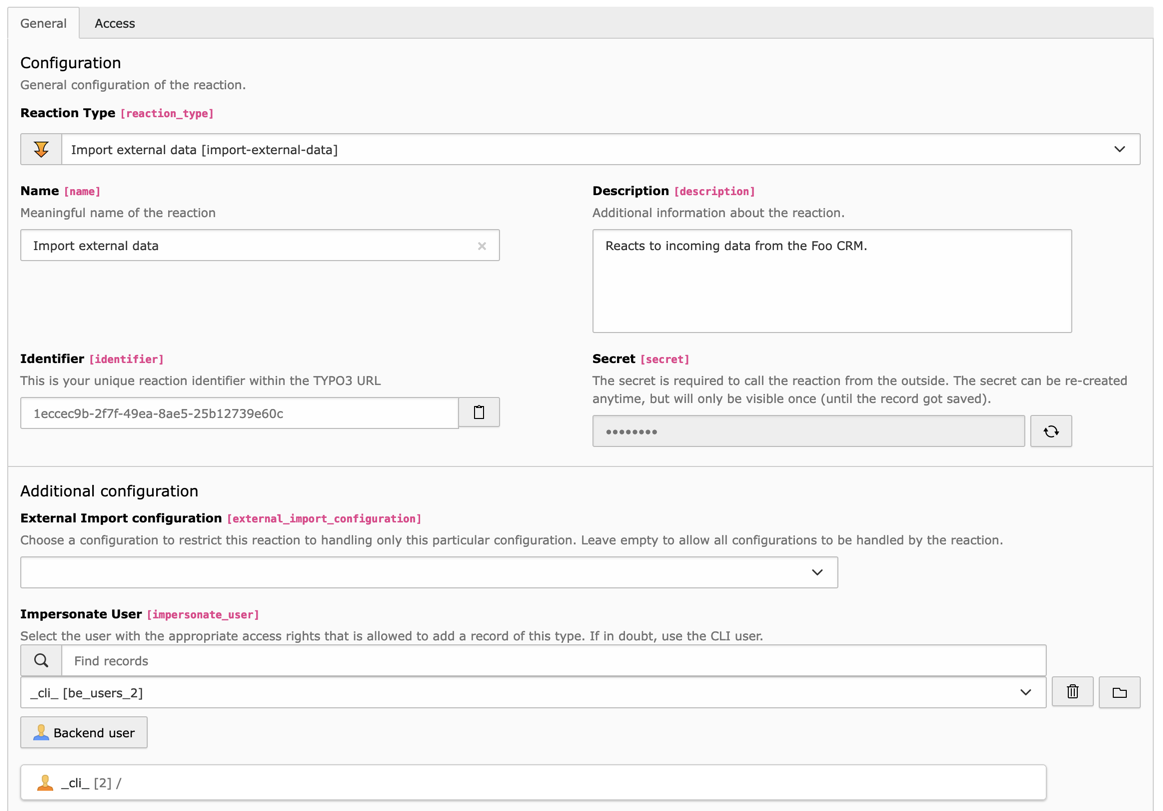The width and height of the screenshot is (1163, 811).
Task: Clear the Name field with X icon
Action: click(482, 246)
